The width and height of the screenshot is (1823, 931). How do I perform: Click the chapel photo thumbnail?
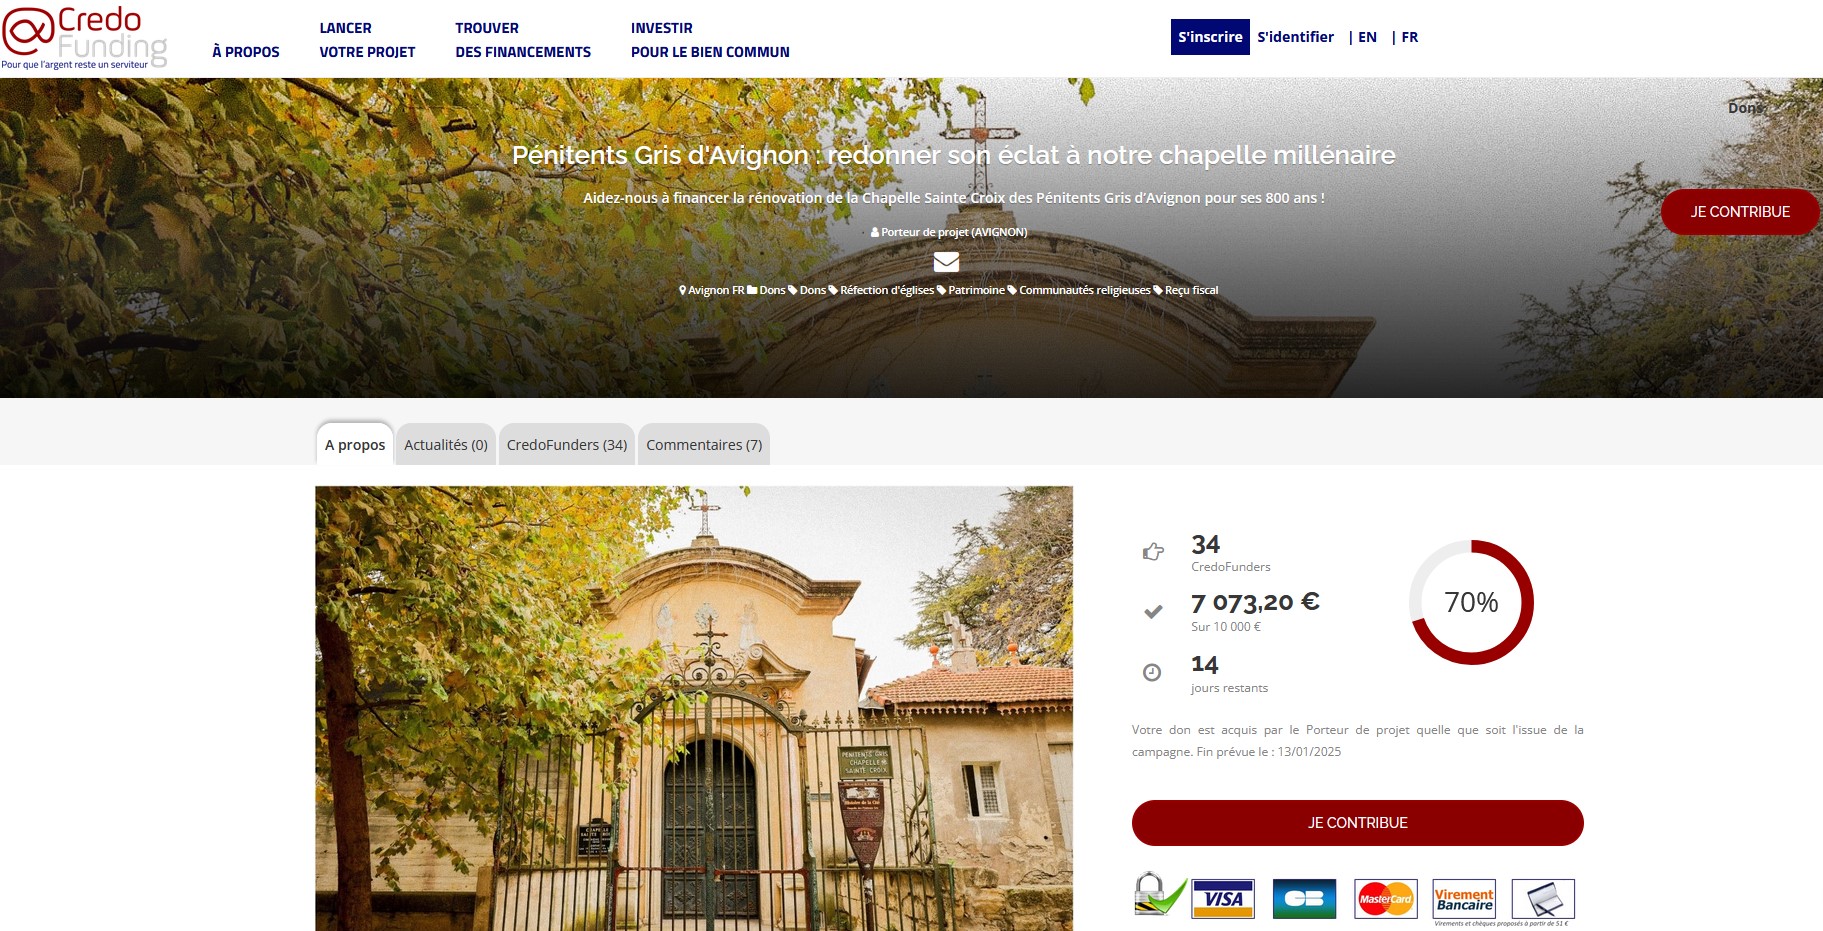coord(694,708)
